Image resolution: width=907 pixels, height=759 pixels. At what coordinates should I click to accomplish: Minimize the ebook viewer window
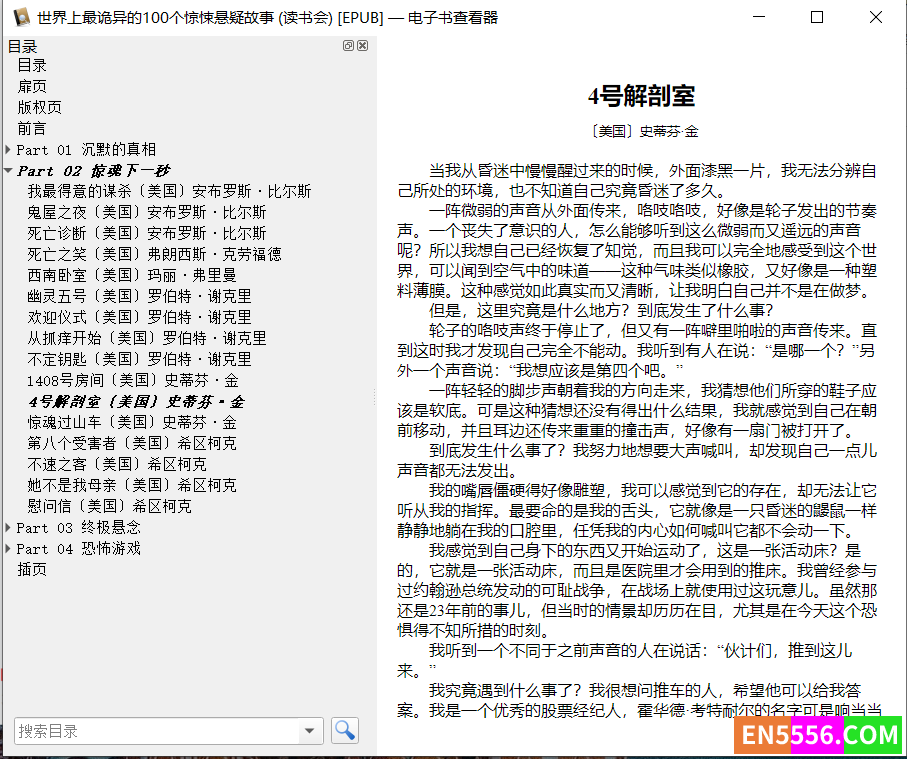(x=759, y=17)
